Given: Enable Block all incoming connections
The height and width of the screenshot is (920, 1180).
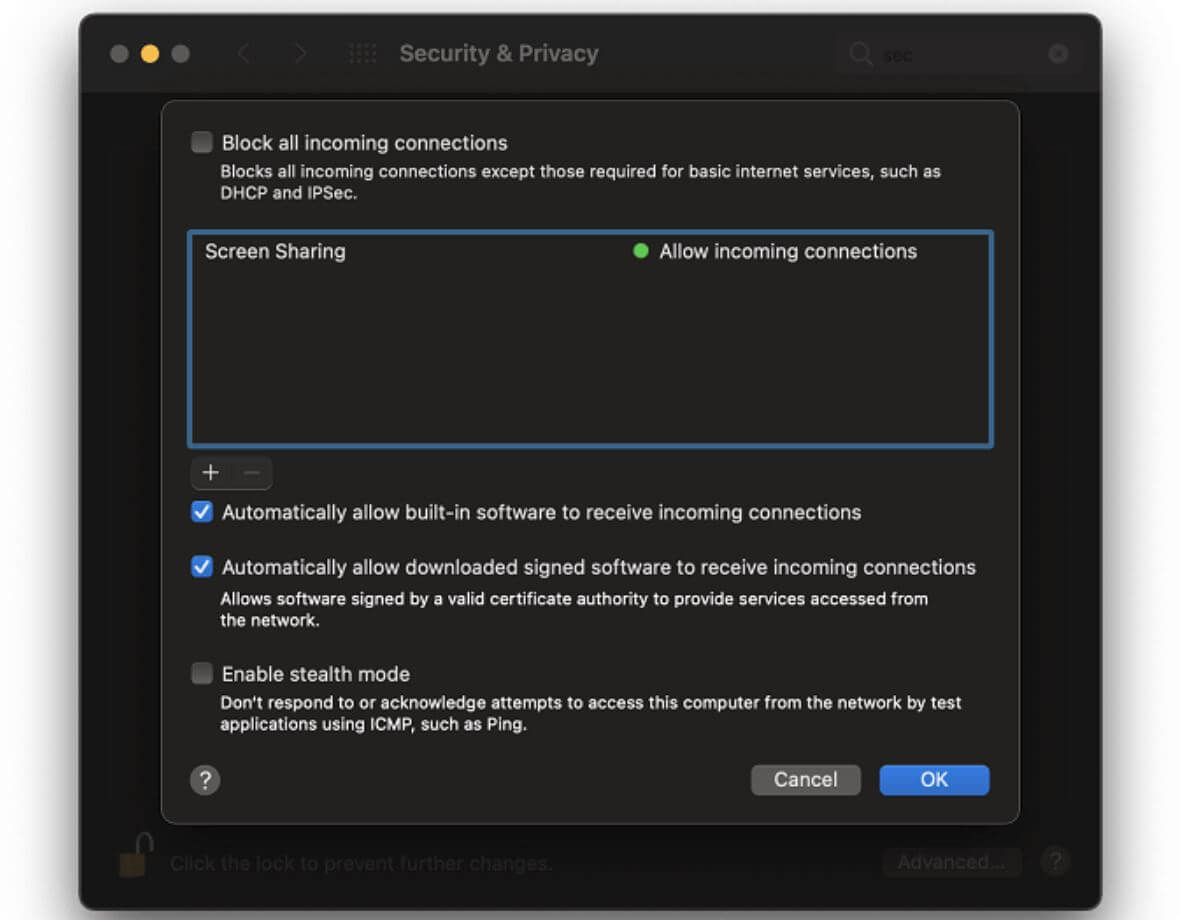Looking at the screenshot, I should pyautogui.click(x=202, y=143).
